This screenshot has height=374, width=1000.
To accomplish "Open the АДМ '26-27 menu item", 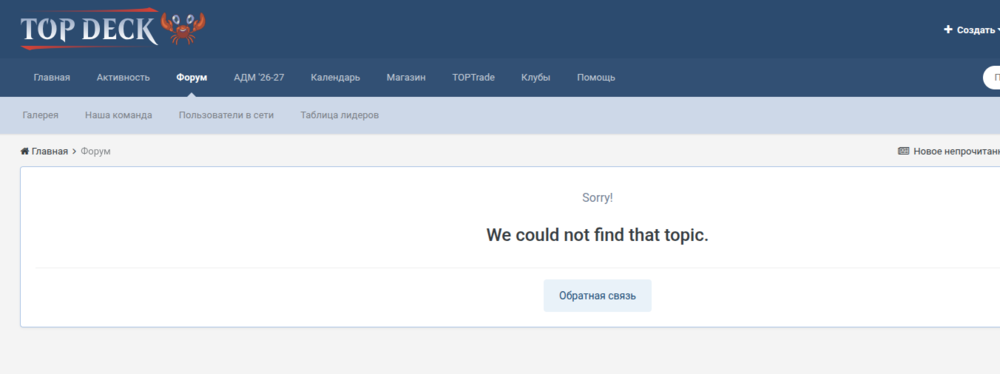I will click(259, 77).
